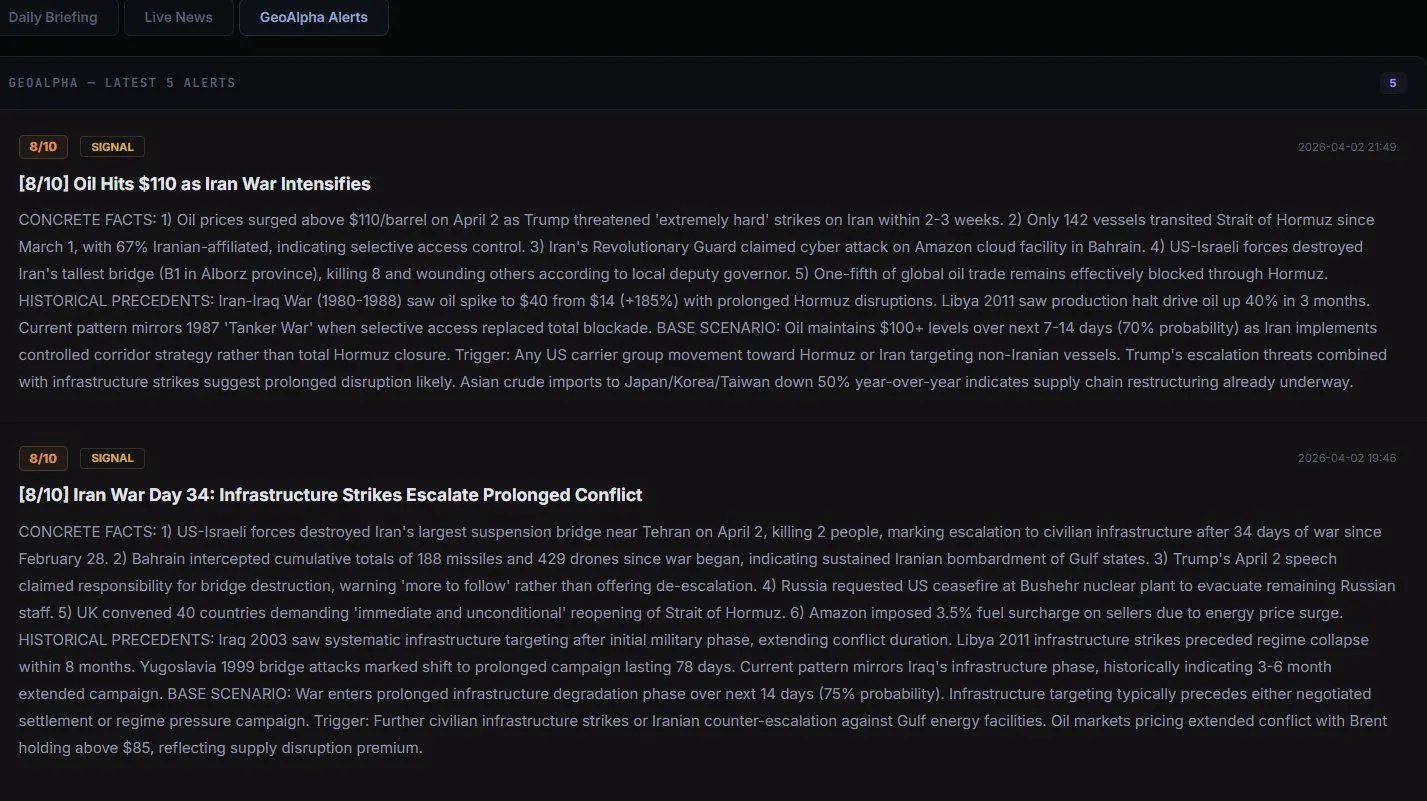The width and height of the screenshot is (1427, 801).
Task: Click the SIGNAL tag on the first alert
Action: 111,146
